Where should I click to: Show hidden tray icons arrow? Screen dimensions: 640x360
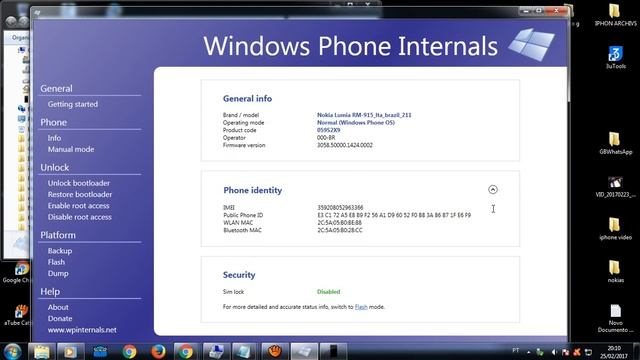(529, 352)
